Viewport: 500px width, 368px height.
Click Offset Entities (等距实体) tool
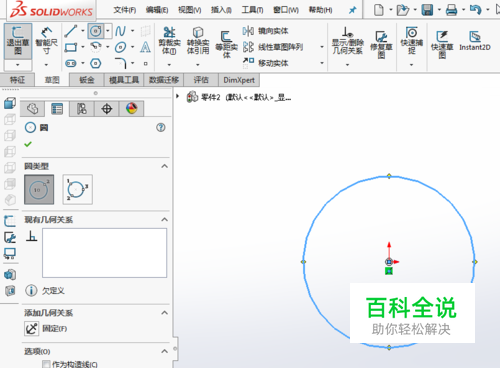[226, 44]
